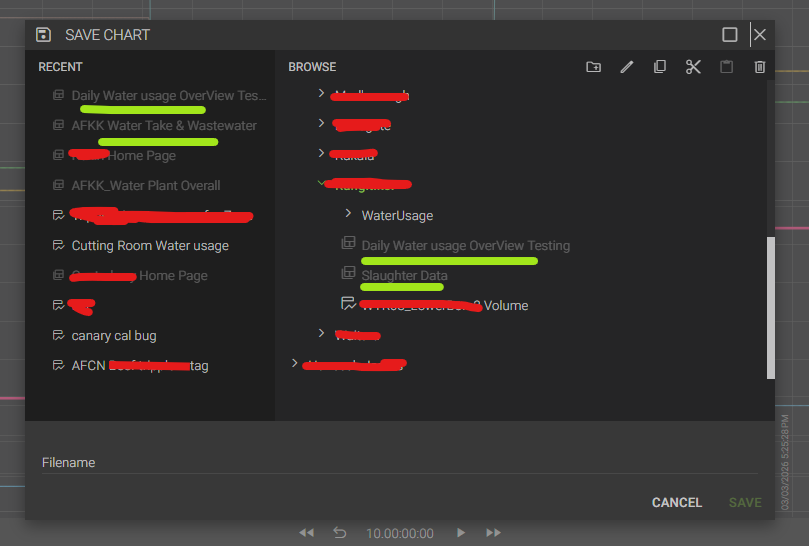Click the new folder icon in Browse toolbar

pos(593,67)
